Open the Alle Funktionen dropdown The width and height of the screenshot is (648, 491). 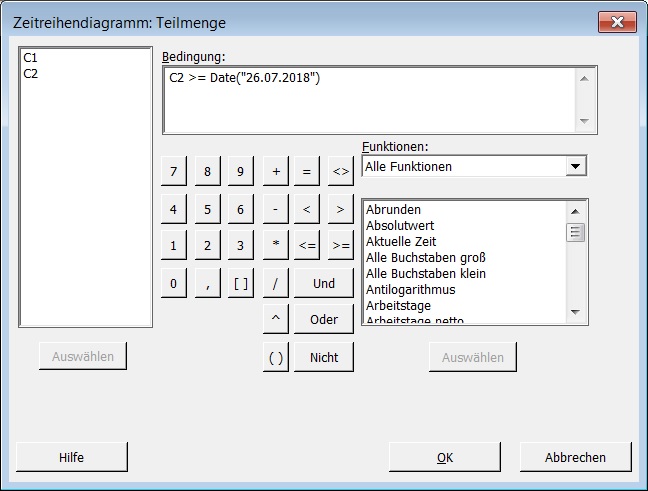(x=575, y=167)
